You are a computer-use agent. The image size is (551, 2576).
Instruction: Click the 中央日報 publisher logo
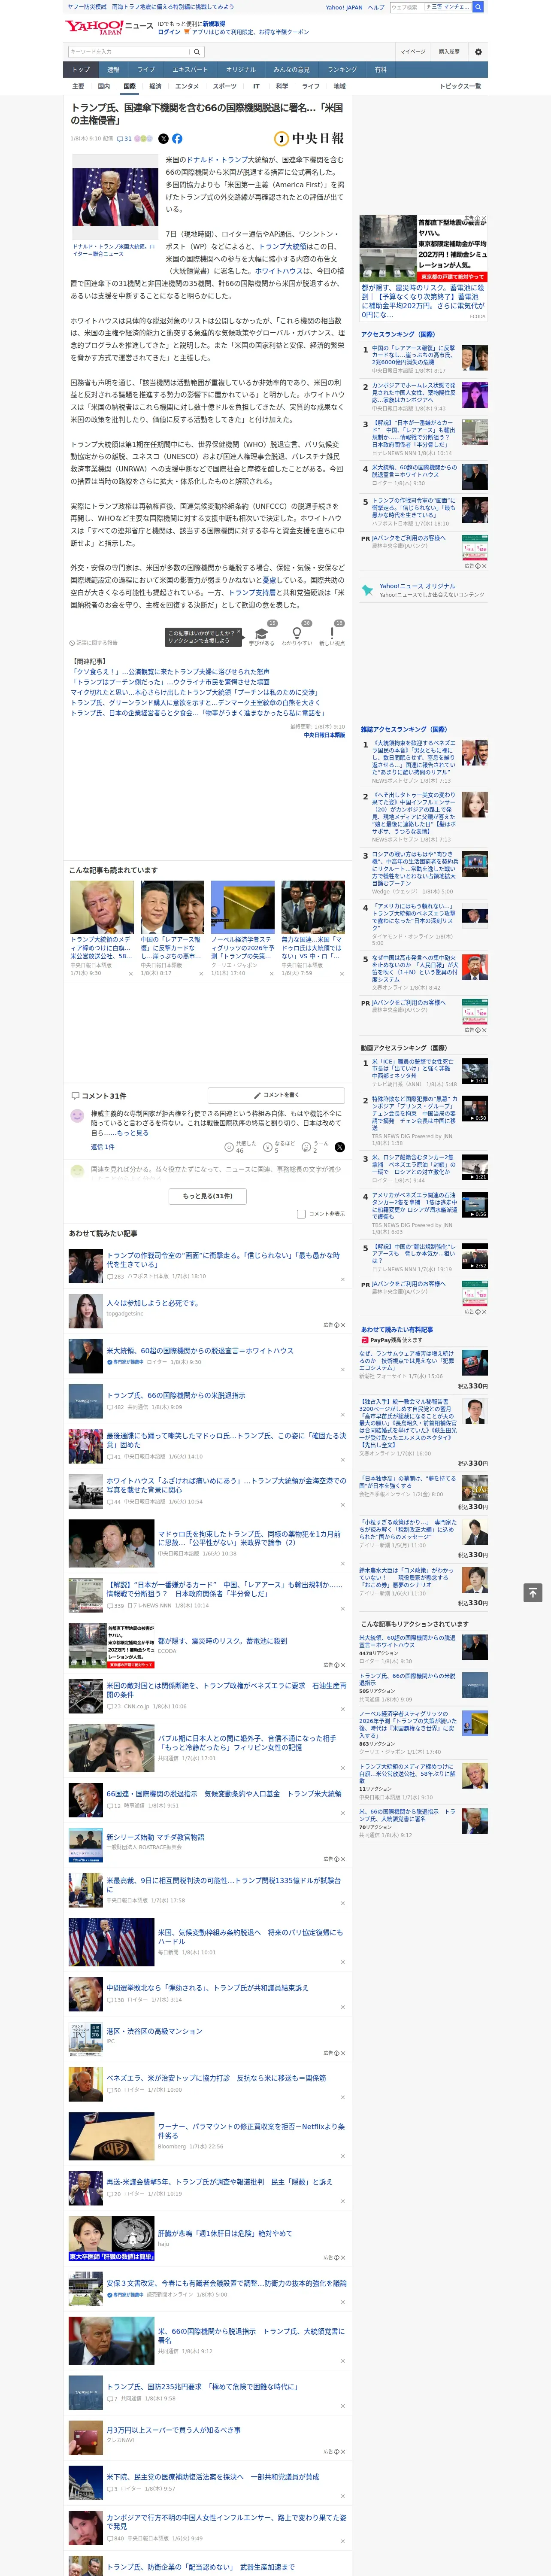coord(309,139)
